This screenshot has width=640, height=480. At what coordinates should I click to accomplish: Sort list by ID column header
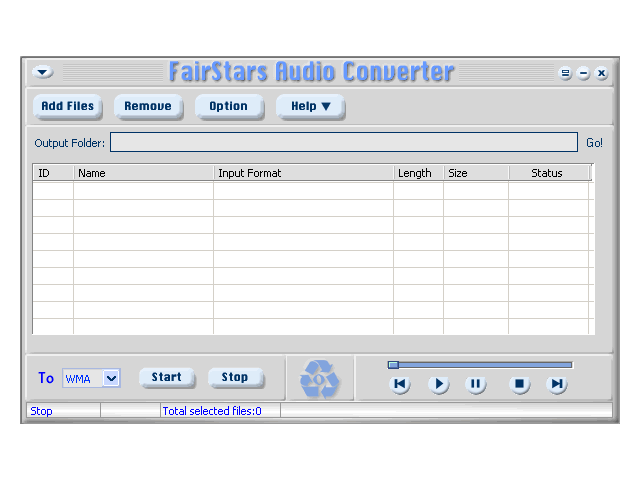tap(53, 173)
